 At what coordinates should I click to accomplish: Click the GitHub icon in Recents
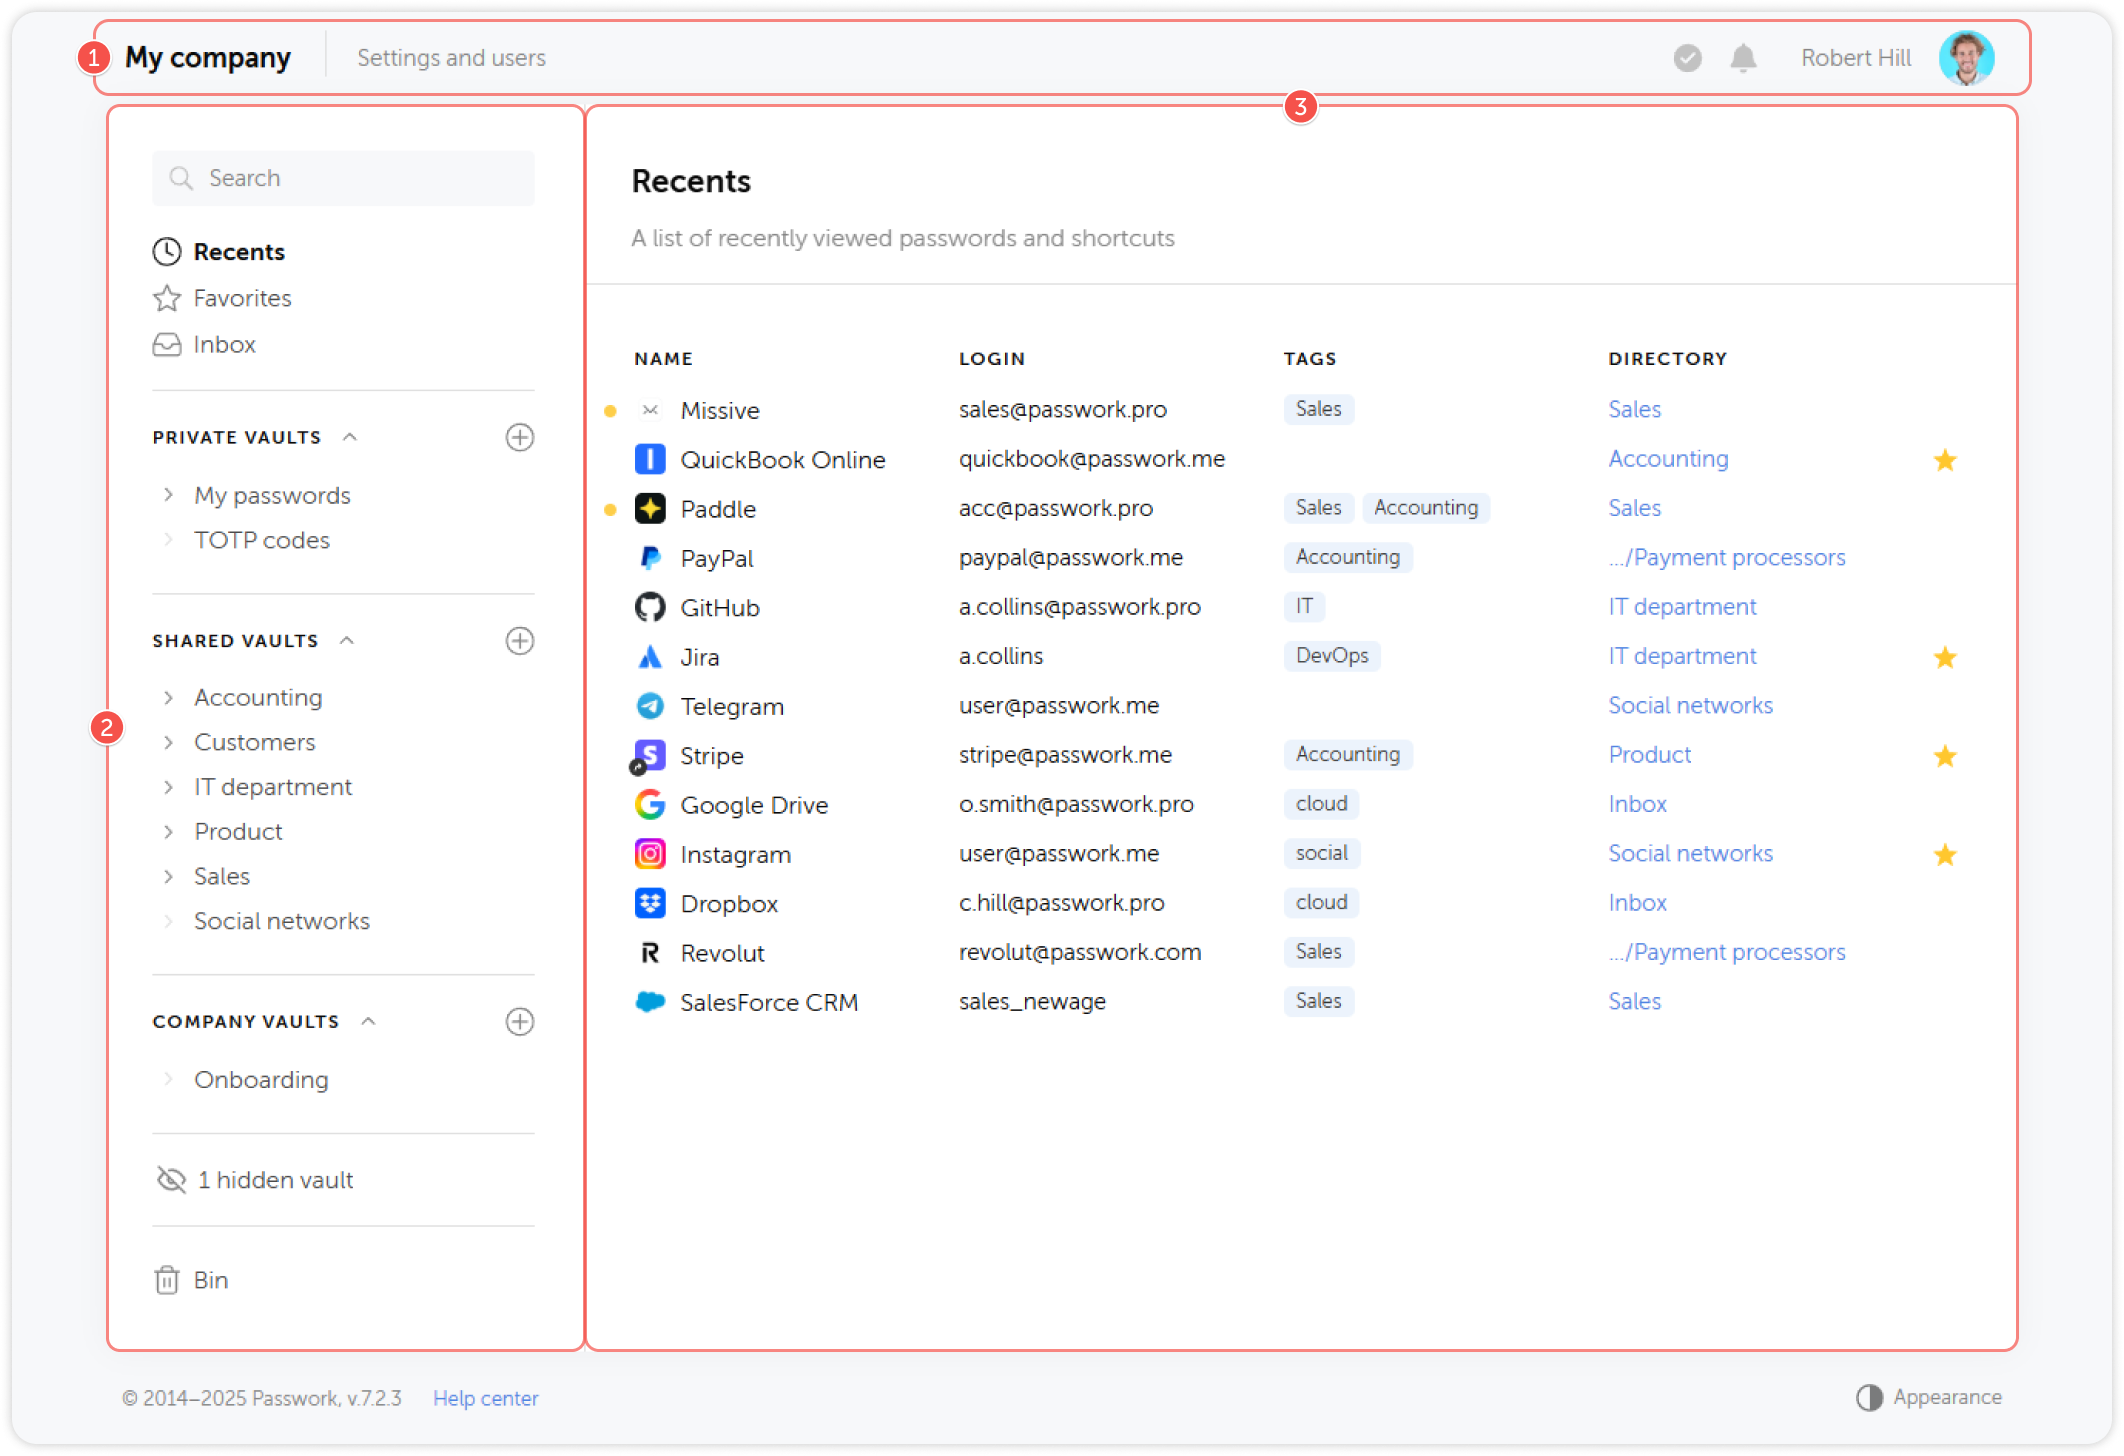click(x=649, y=606)
